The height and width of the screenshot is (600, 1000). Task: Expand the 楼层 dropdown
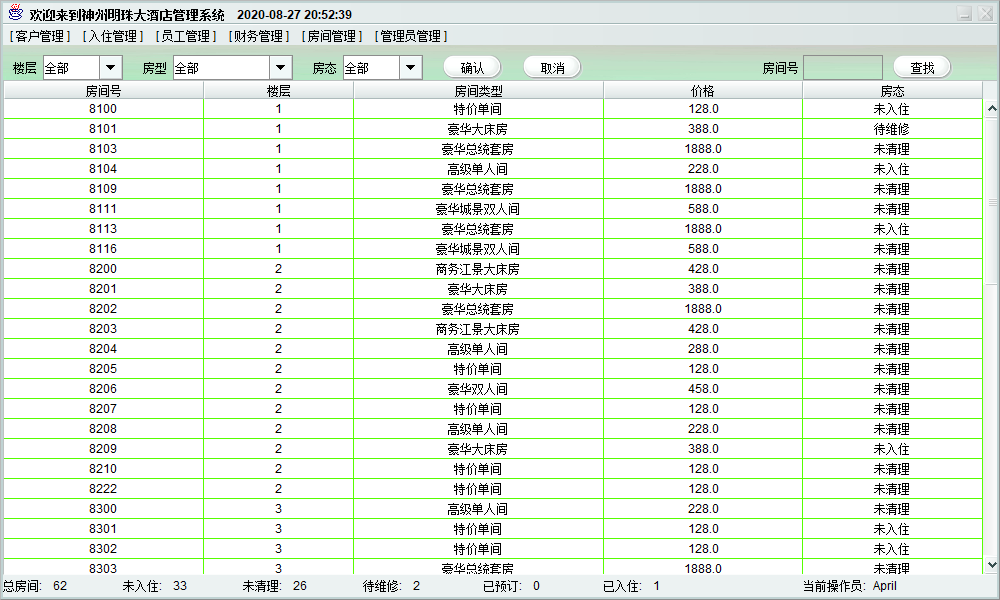click(110, 68)
